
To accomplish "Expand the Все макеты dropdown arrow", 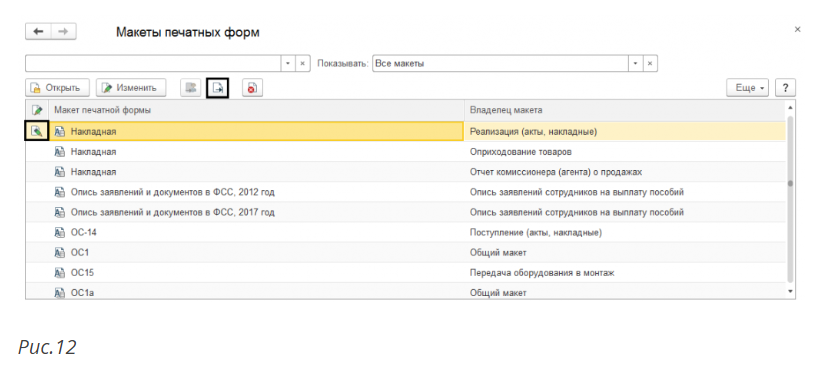I will tap(635, 64).
